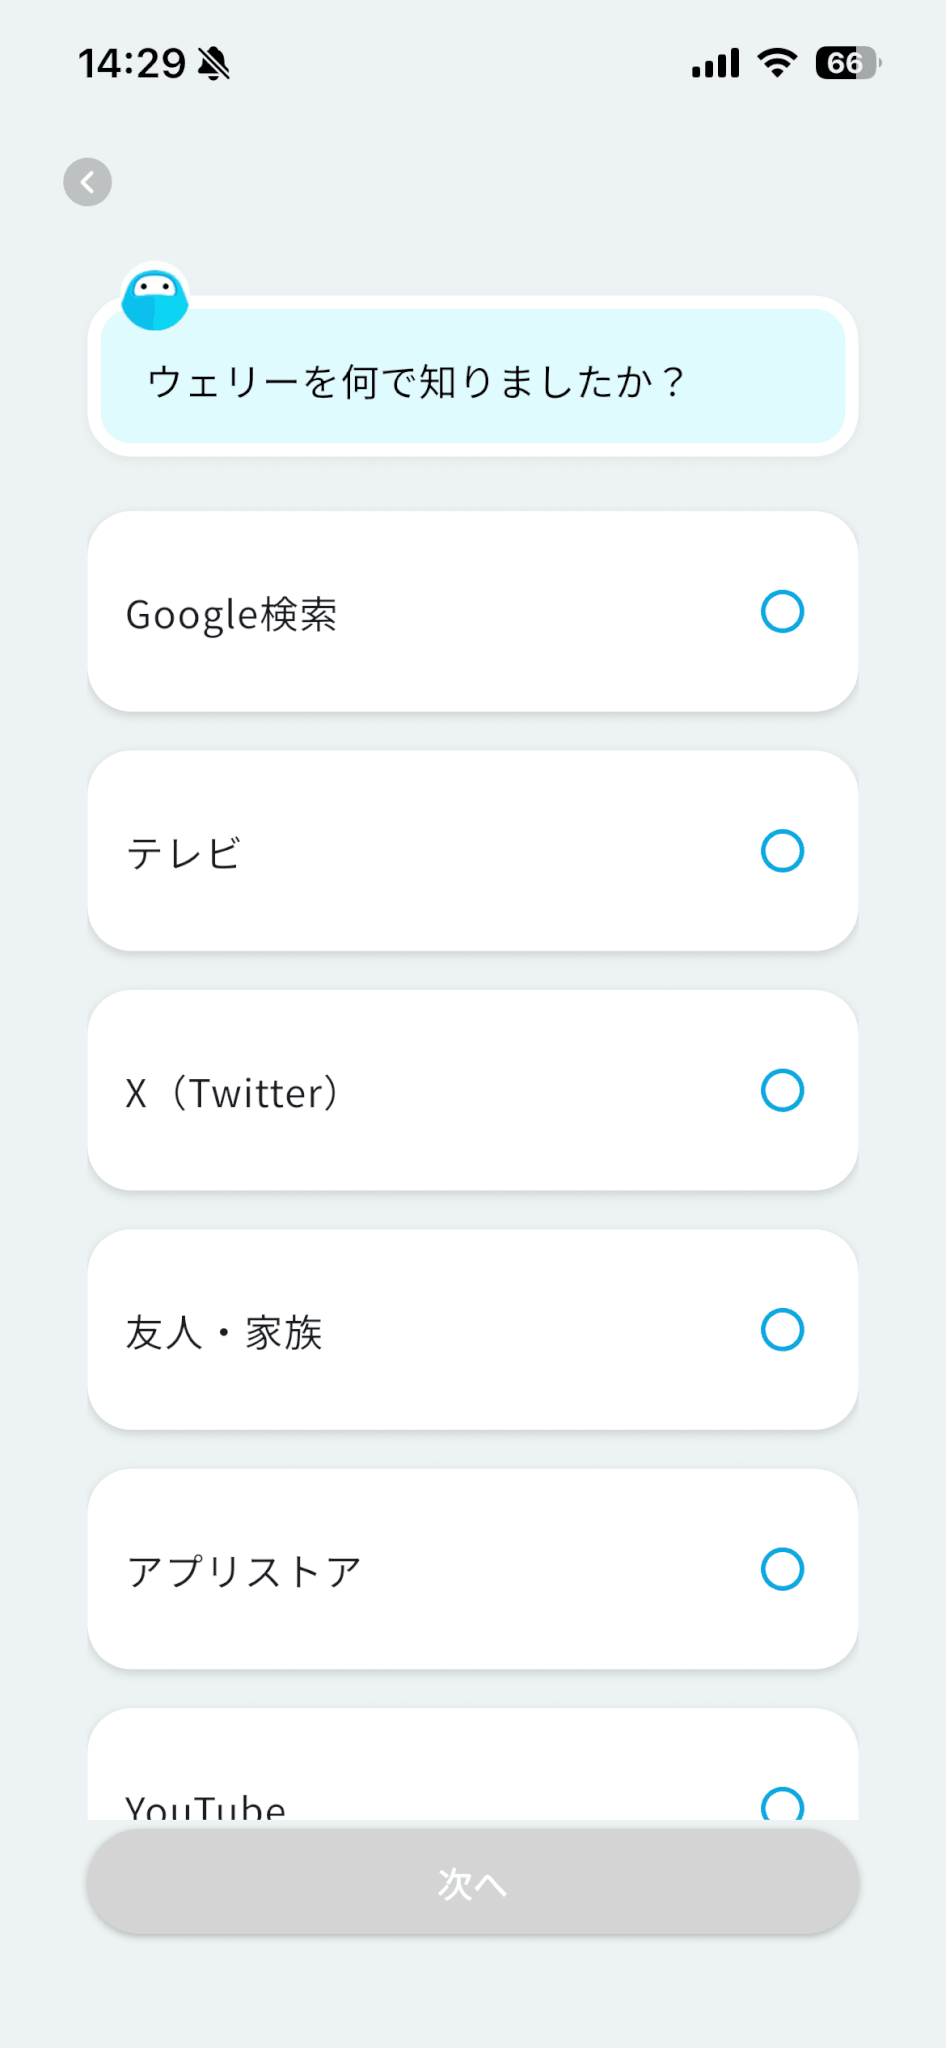Select the YouTube radio button
Viewport: 946px width, 2048px height.
782,1804
